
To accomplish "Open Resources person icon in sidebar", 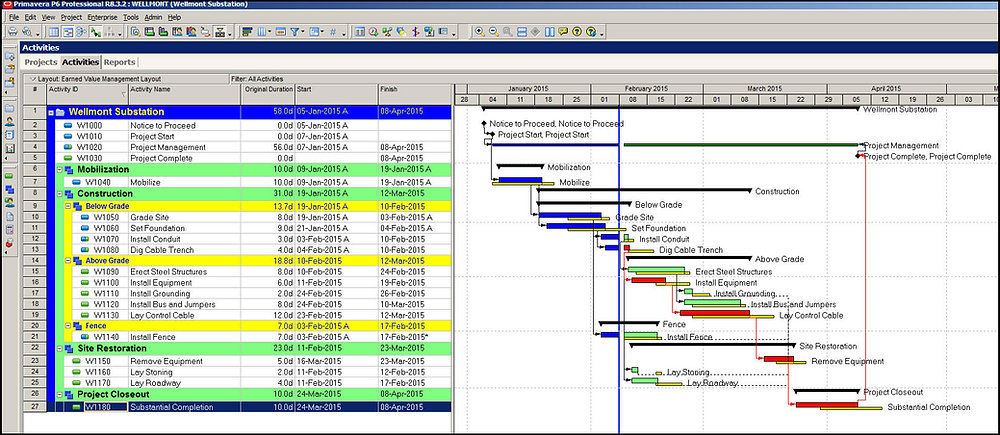I will tap(10, 121).
